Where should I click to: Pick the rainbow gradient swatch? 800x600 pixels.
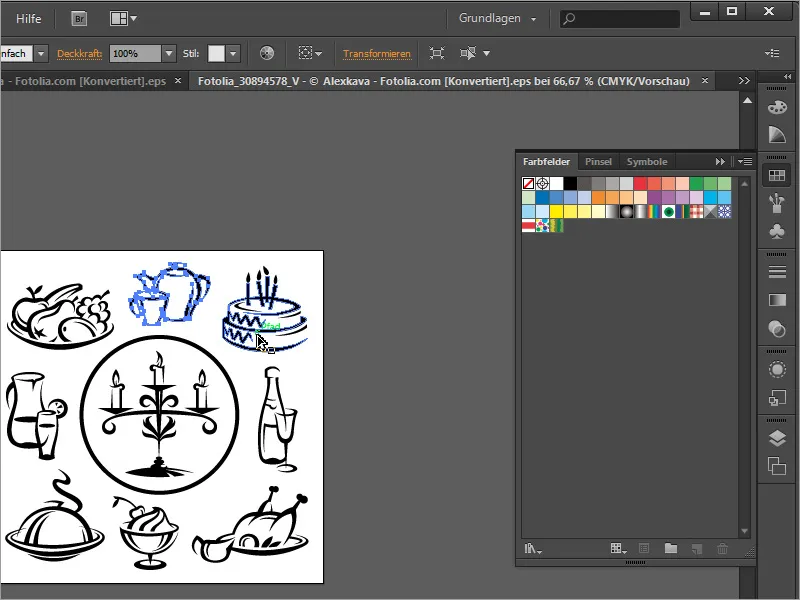[x=654, y=211]
